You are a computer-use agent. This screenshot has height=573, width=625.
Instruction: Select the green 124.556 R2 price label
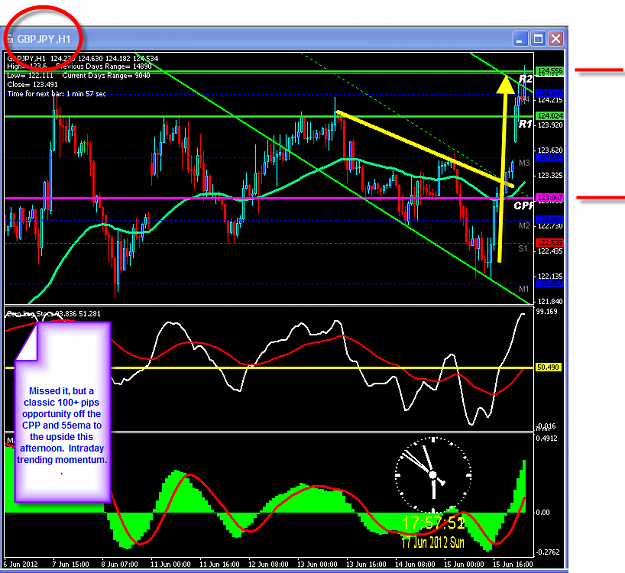pyautogui.click(x=550, y=71)
